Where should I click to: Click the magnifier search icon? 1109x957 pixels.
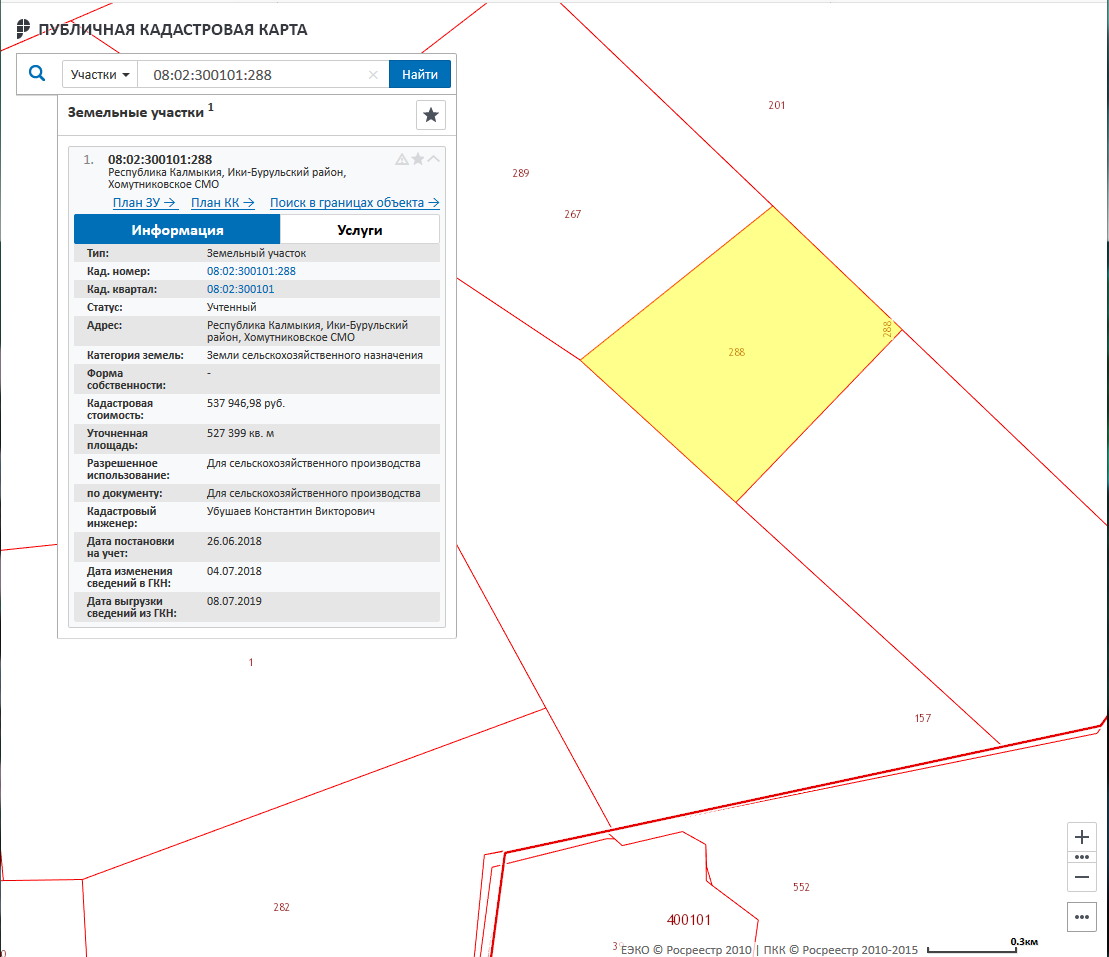click(37, 73)
